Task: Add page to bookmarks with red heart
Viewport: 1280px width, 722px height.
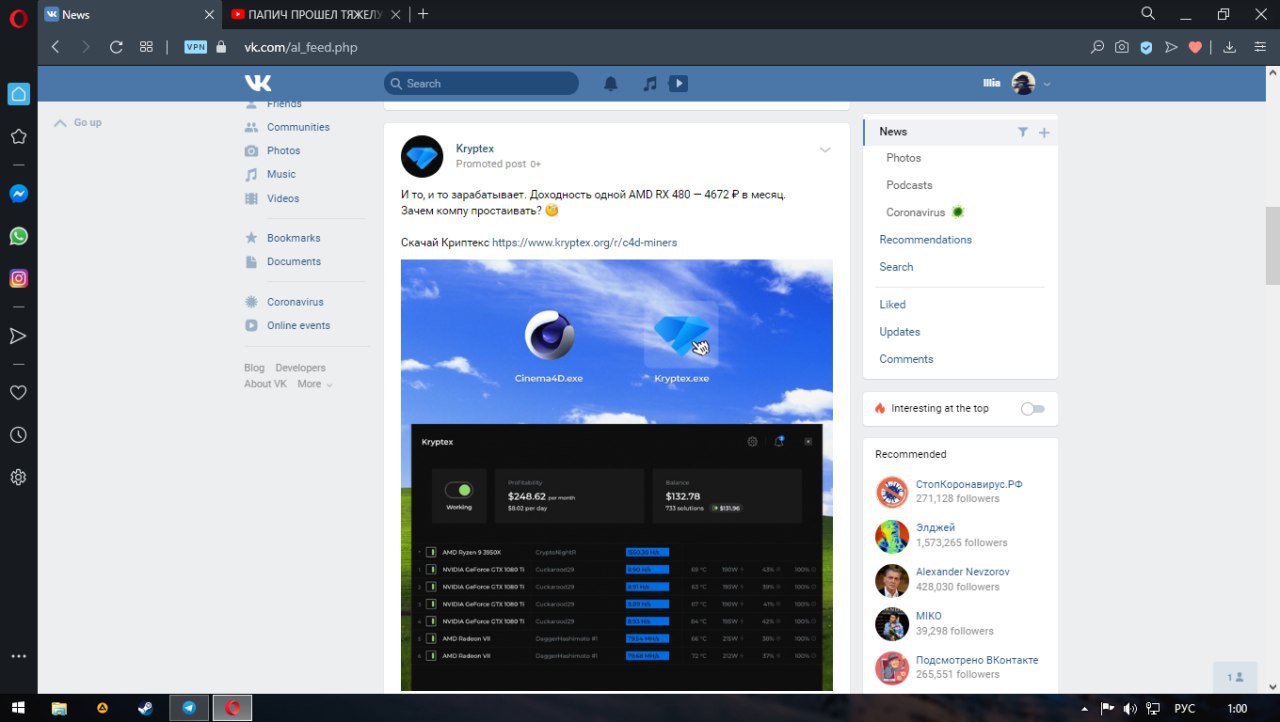Action: 1195,47
